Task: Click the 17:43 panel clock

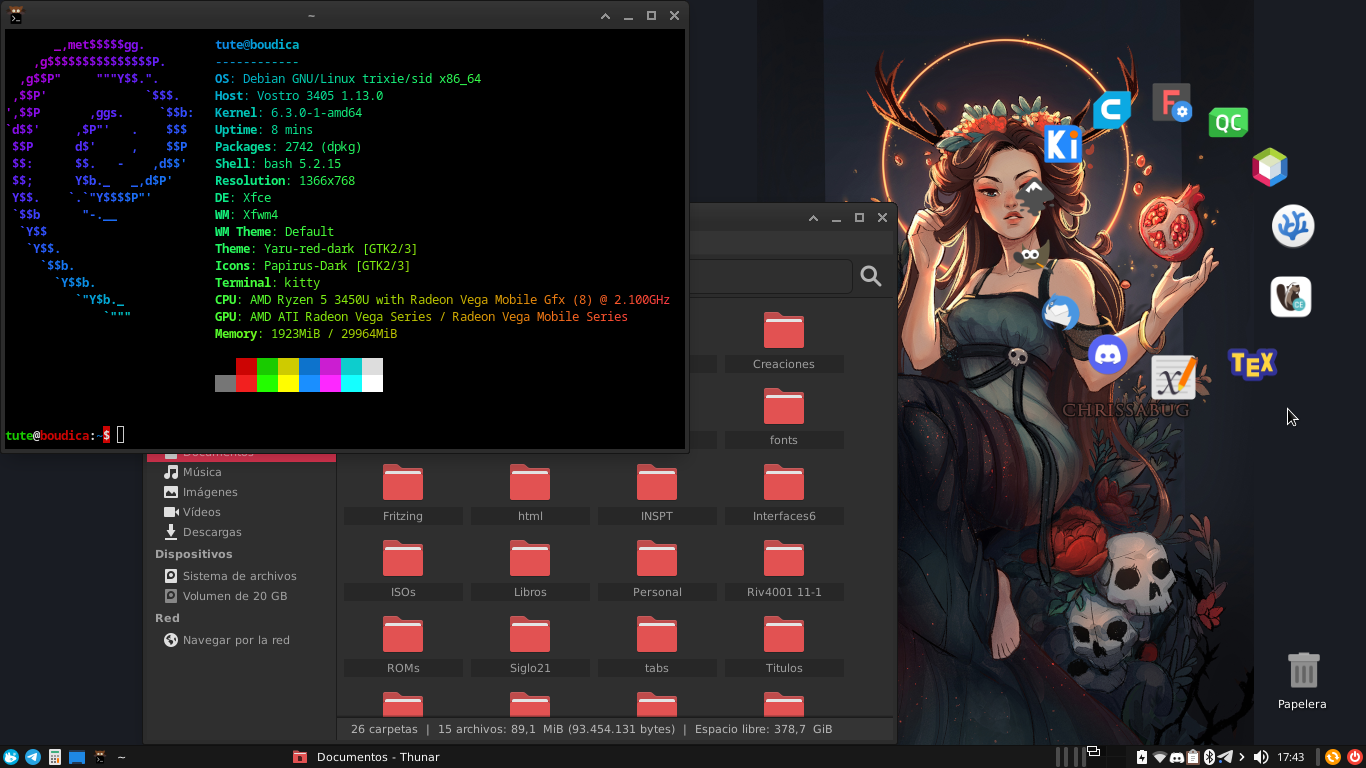Action: tap(1291, 757)
